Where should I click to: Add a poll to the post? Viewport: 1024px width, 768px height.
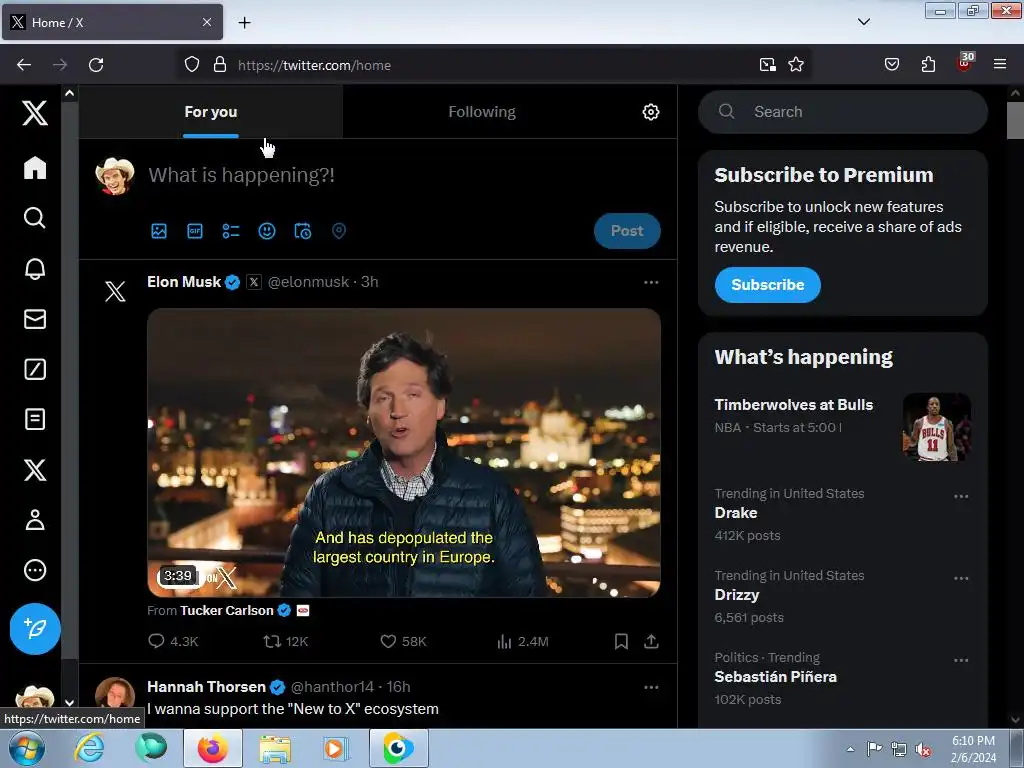coord(231,231)
